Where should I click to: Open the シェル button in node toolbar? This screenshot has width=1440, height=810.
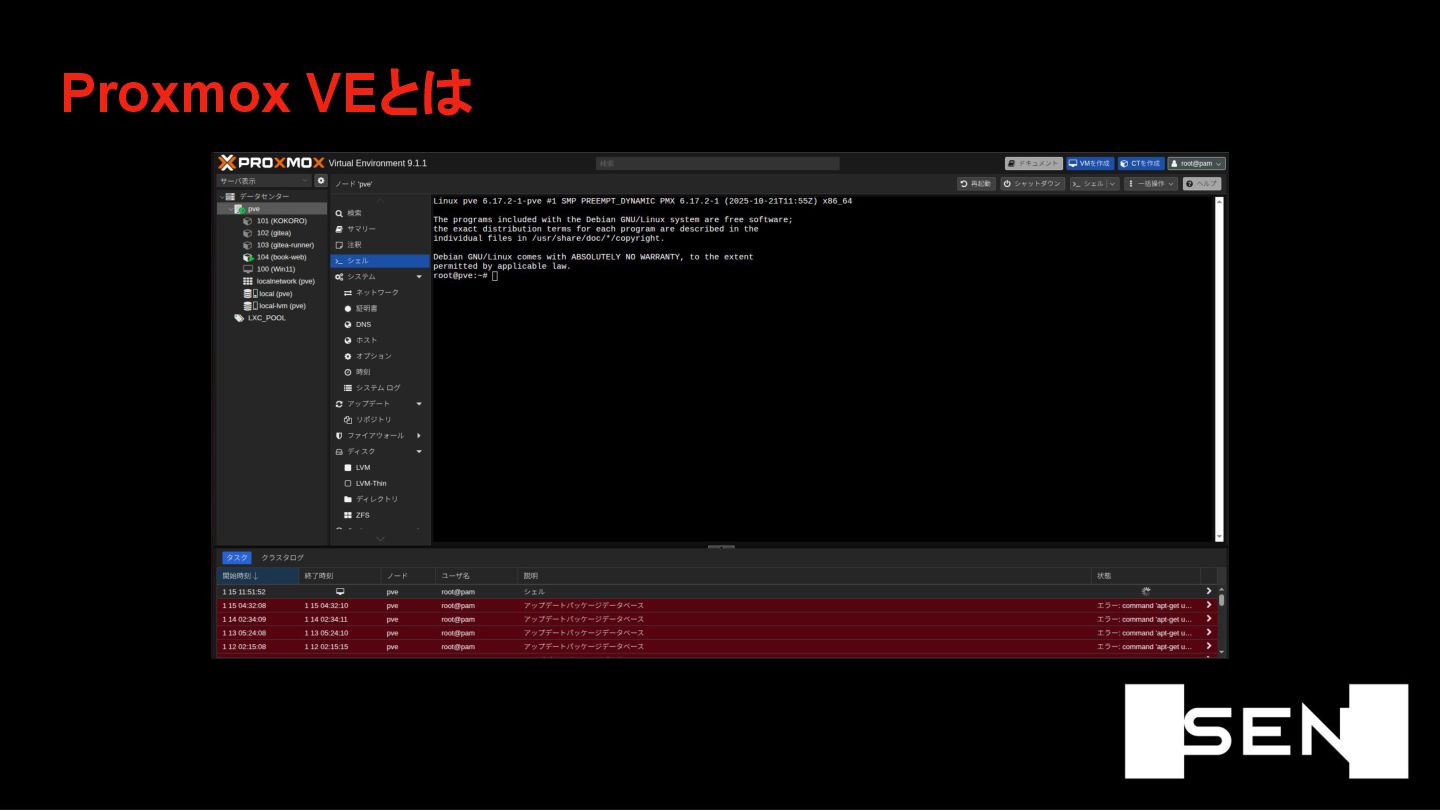[x=1088, y=184]
